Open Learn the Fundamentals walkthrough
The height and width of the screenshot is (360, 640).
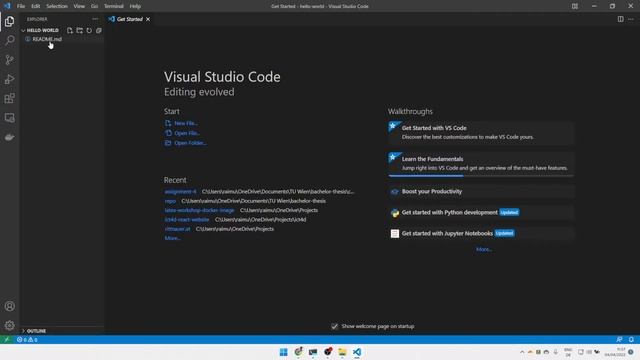click(x=481, y=164)
